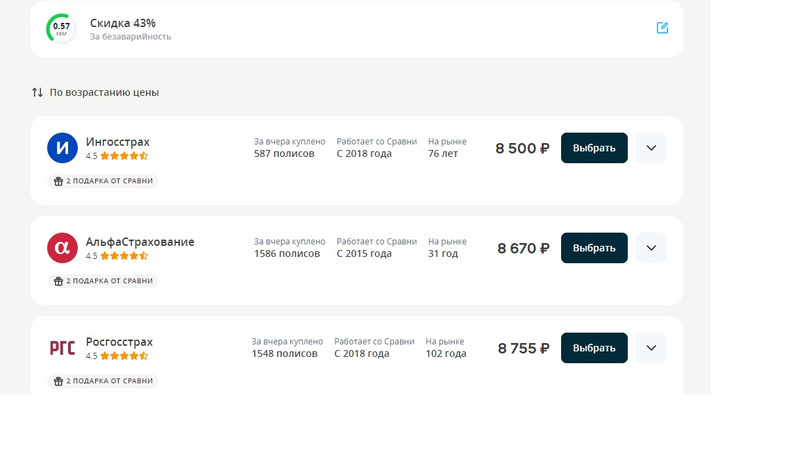Expand Ingosstrakh offer details chevron
The width and height of the screenshot is (800, 450).
pos(651,148)
